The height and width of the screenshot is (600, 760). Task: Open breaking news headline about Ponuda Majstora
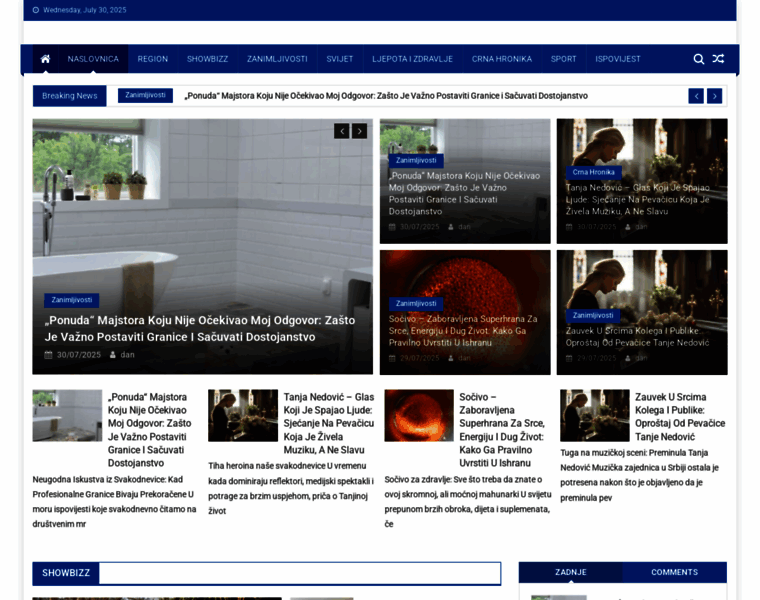coord(386,96)
